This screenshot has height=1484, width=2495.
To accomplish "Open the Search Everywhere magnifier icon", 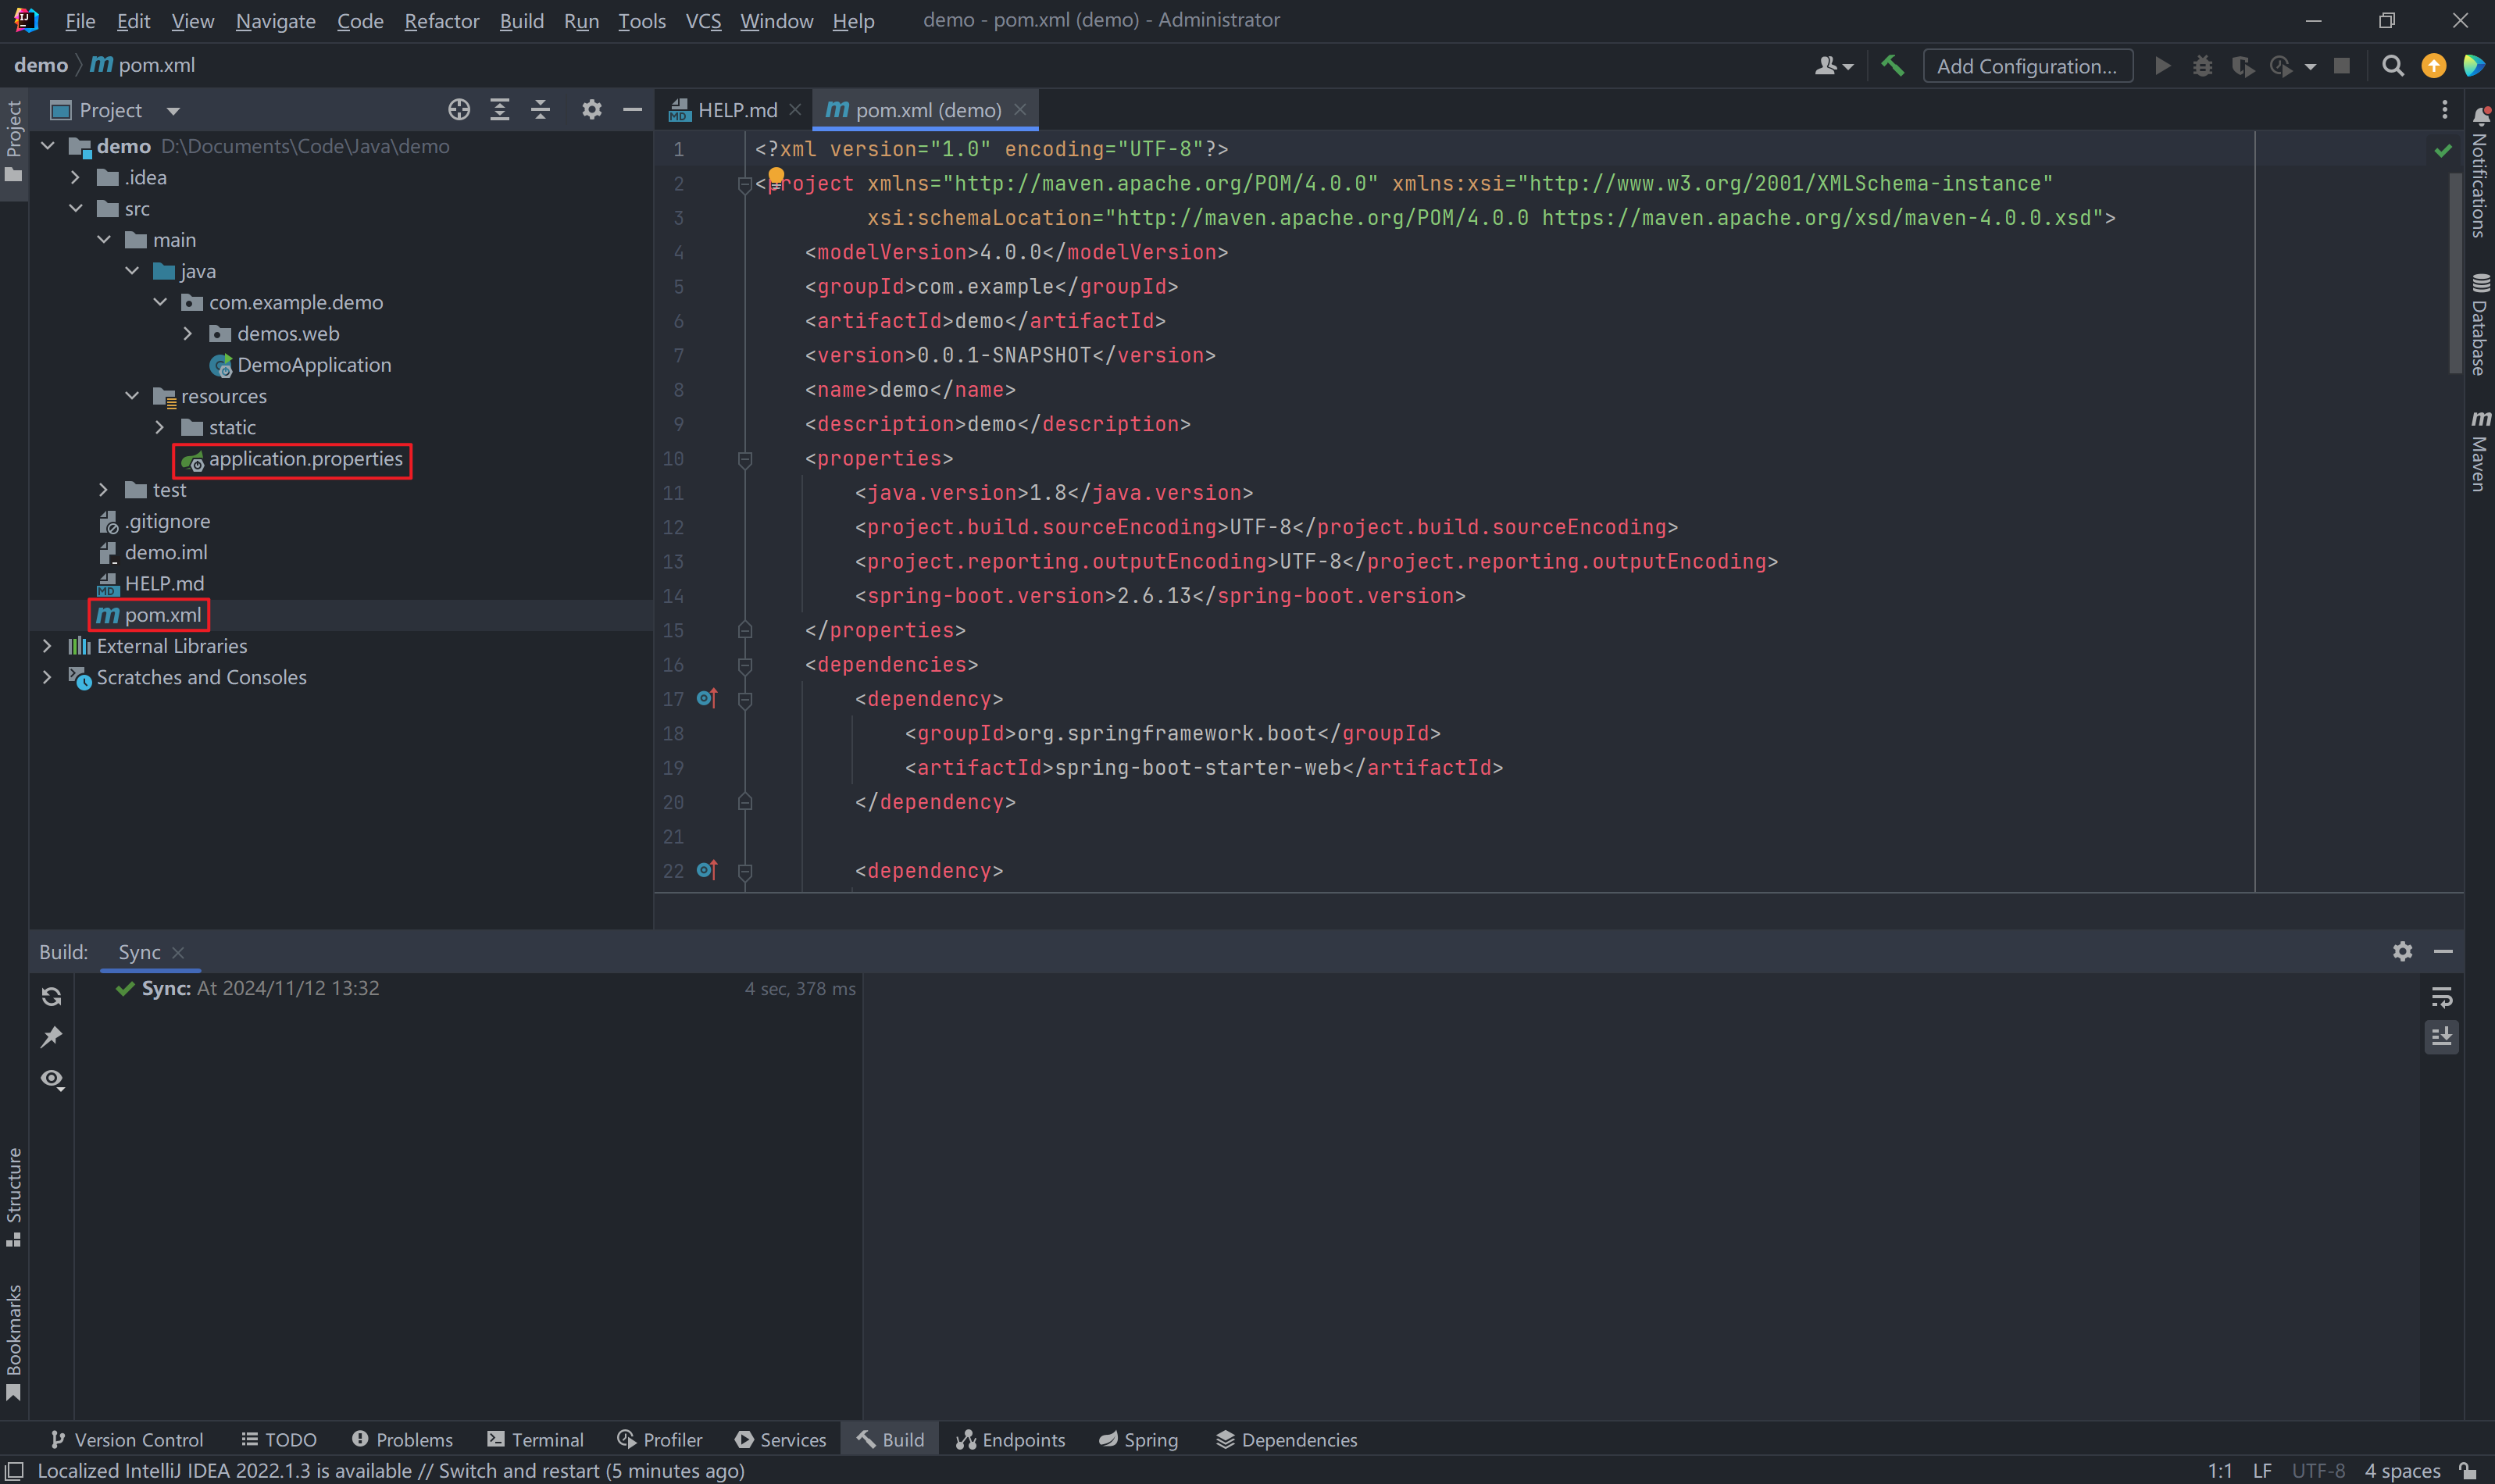I will click(x=2393, y=66).
